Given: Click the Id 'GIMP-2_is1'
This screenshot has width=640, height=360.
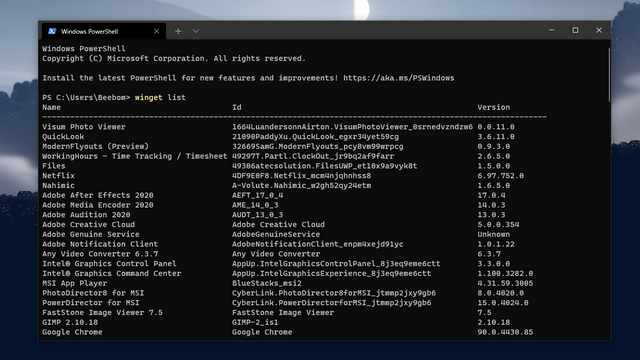Looking at the screenshot, I should pos(255,323).
